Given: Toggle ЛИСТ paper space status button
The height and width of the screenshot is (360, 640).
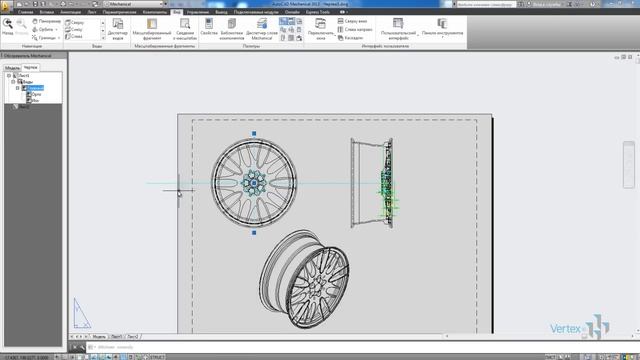Looking at the screenshot, I should [550, 357].
